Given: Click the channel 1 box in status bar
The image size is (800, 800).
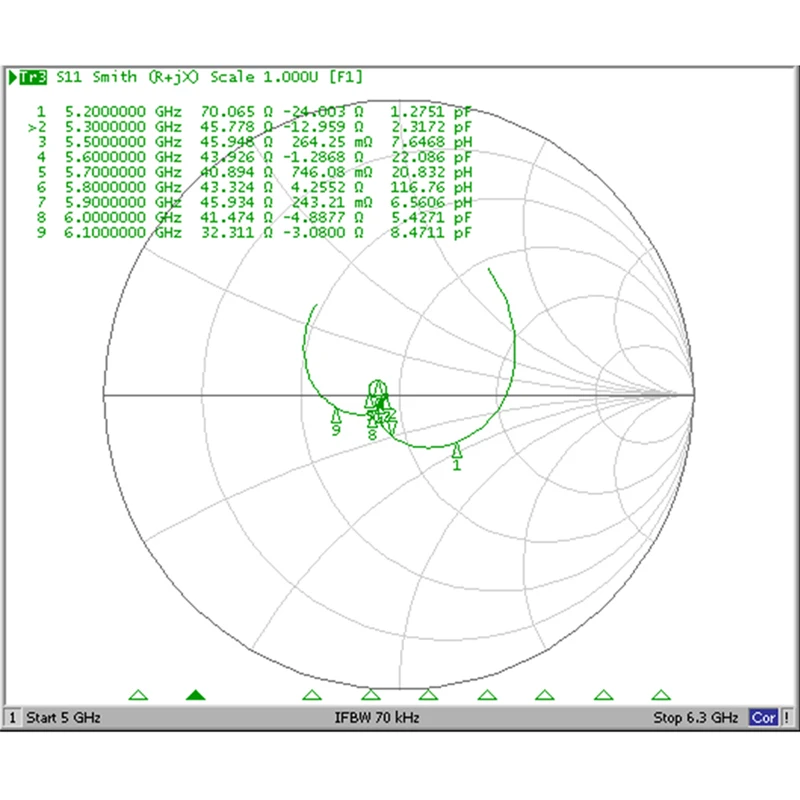Looking at the screenshot, I should click(x=12, y=717).
